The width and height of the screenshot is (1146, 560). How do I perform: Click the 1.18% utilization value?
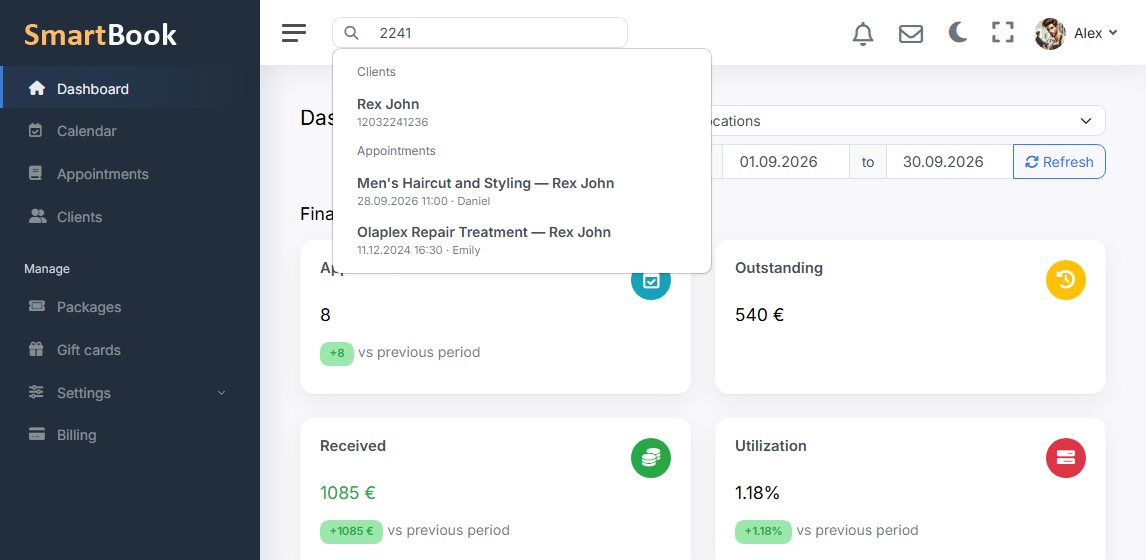click(757, 493)
